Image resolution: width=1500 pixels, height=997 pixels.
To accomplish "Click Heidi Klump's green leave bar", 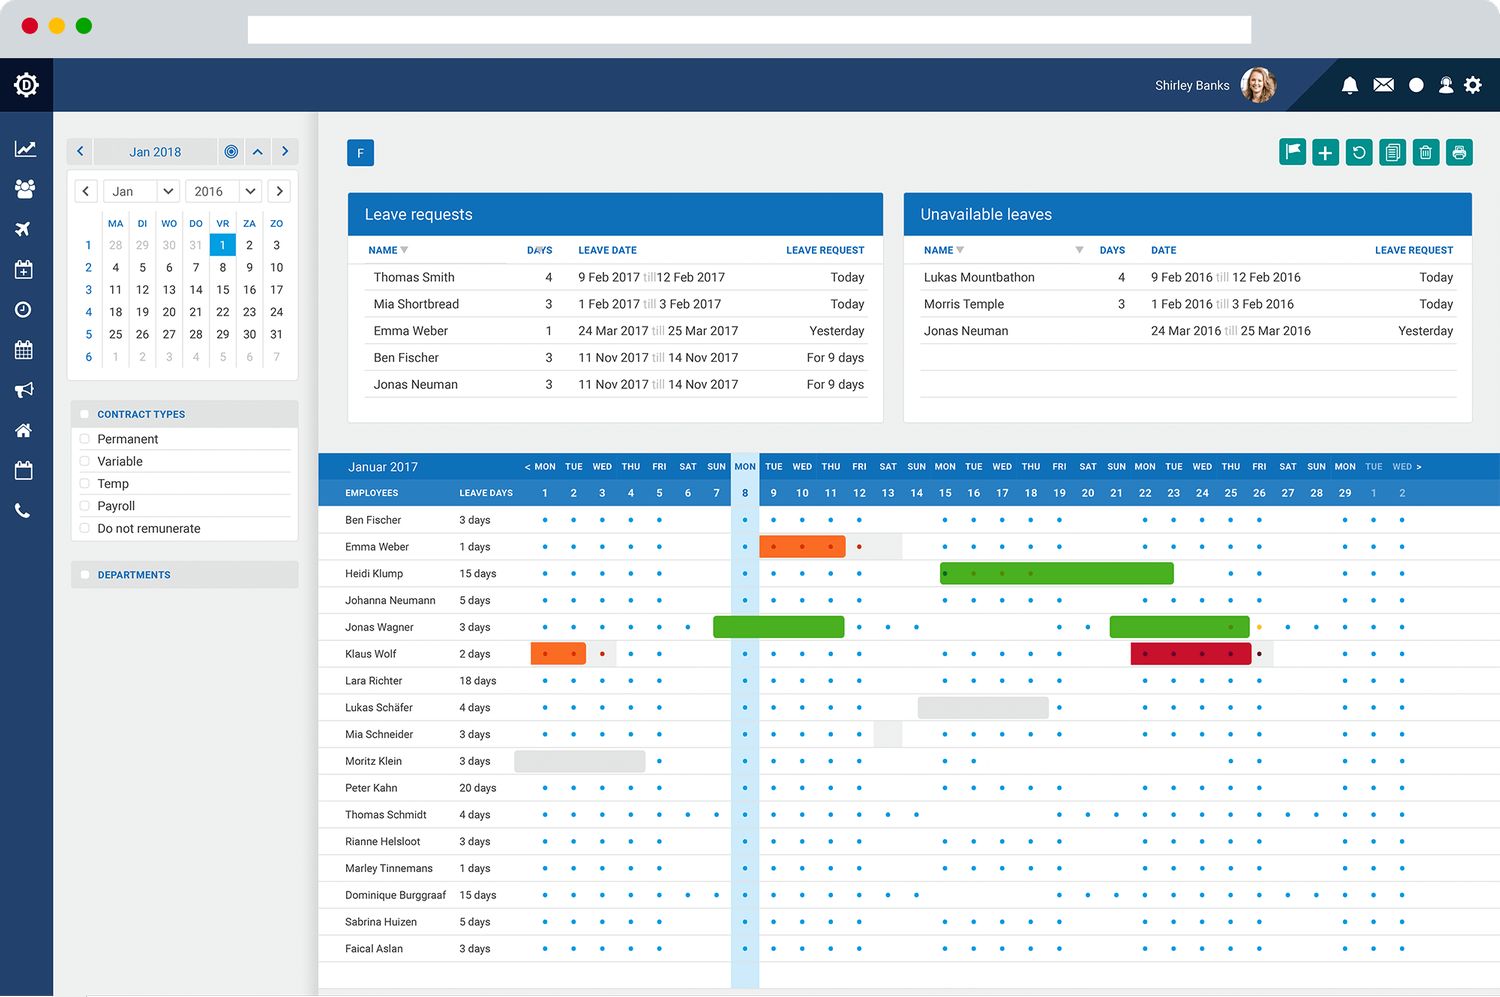I will point(1056,573).
